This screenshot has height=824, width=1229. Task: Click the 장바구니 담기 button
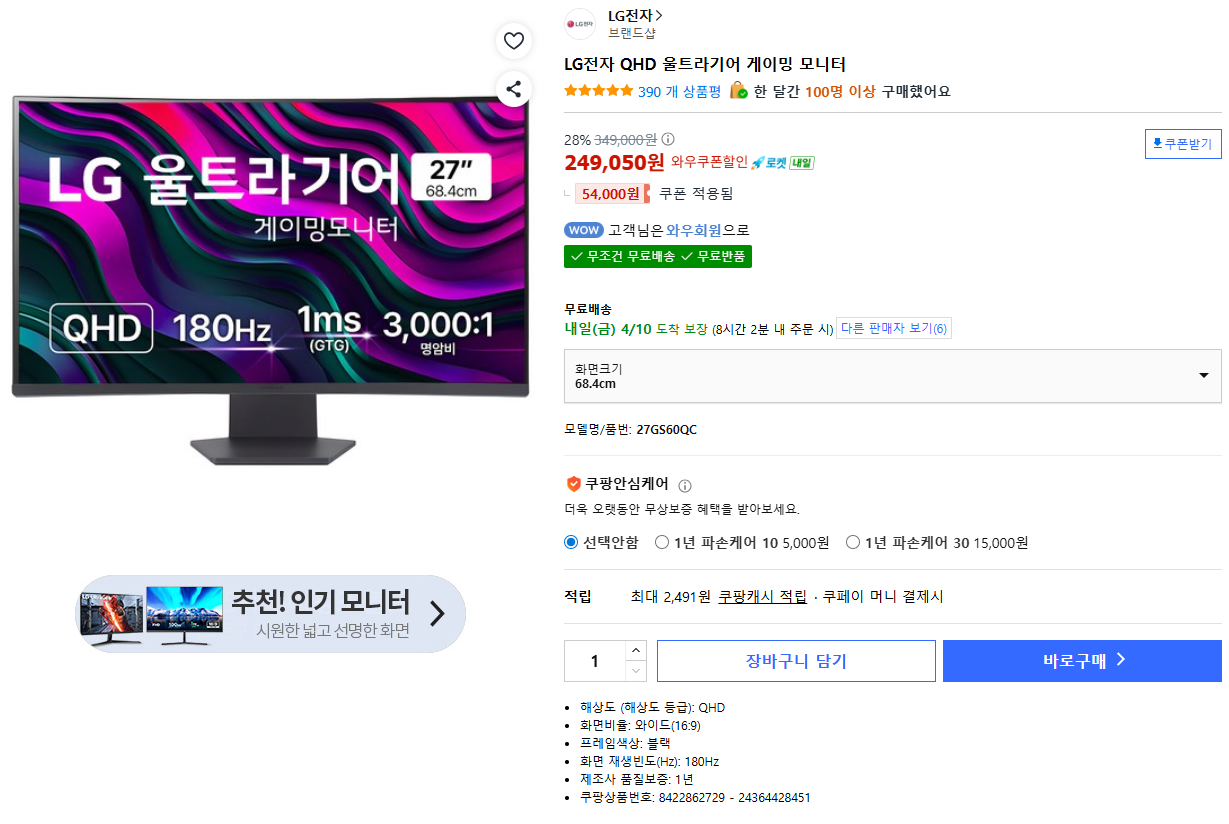pos(796,661)
